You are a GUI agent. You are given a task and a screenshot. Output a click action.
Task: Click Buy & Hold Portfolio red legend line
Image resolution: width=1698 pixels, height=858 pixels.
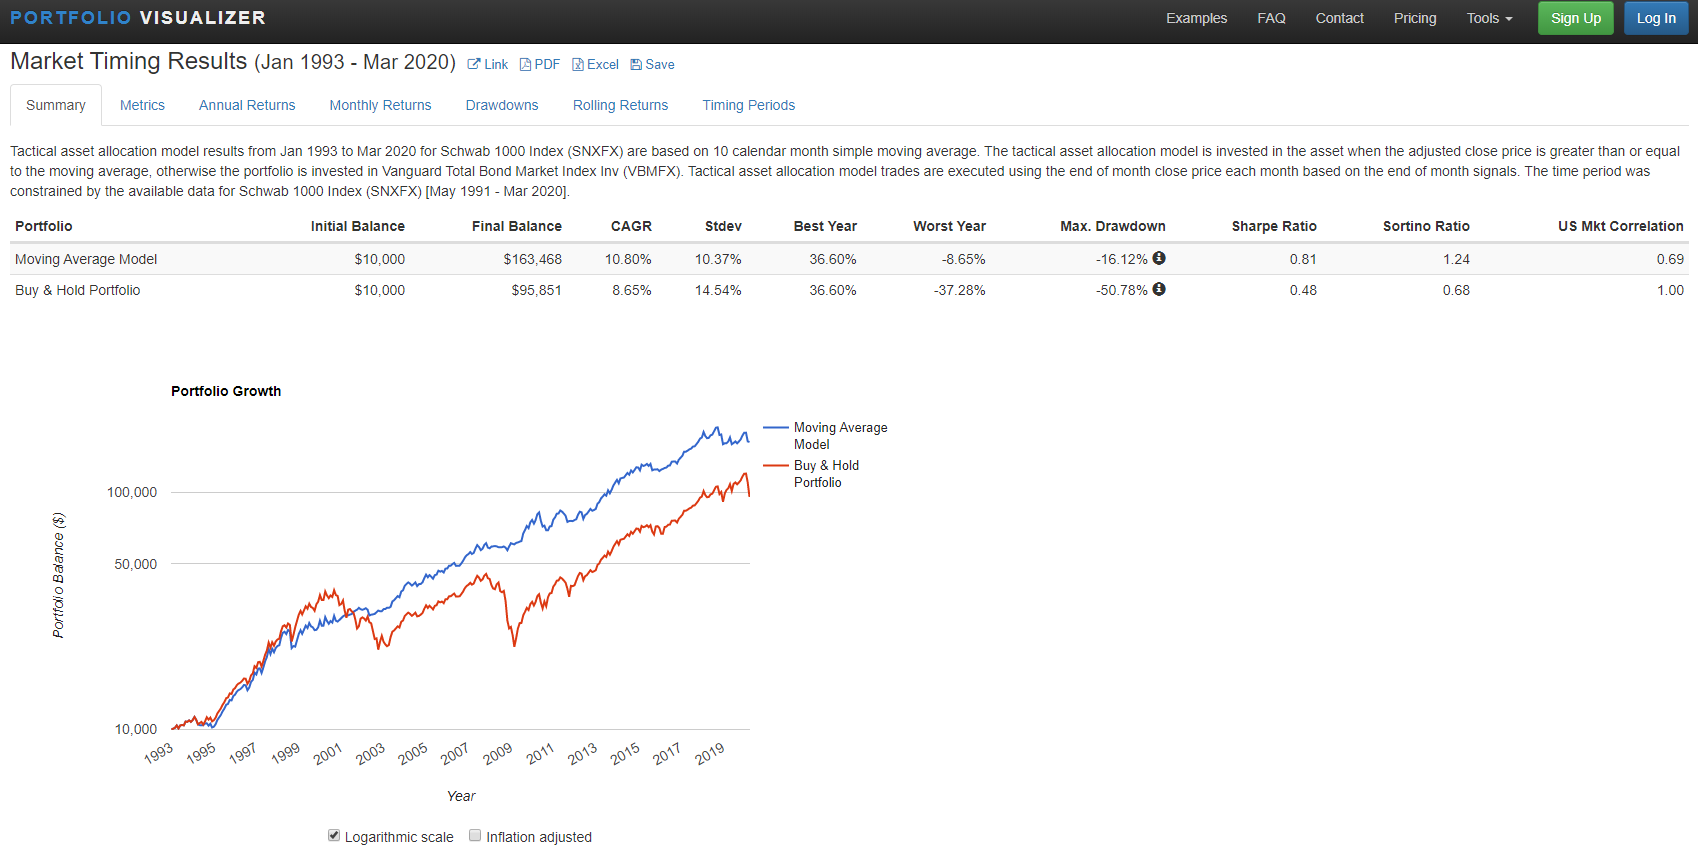click(776, 465)
